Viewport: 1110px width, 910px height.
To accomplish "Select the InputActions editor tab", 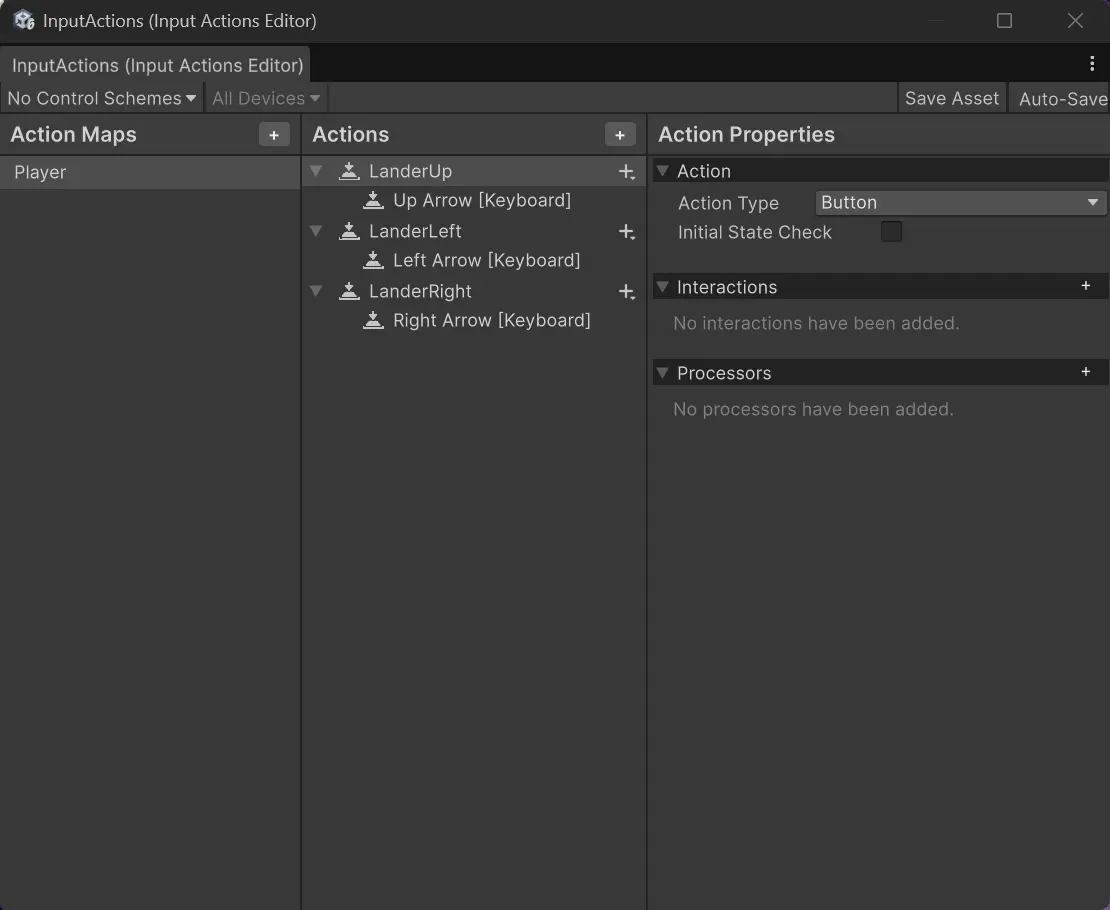I will (x=157, y=65).
